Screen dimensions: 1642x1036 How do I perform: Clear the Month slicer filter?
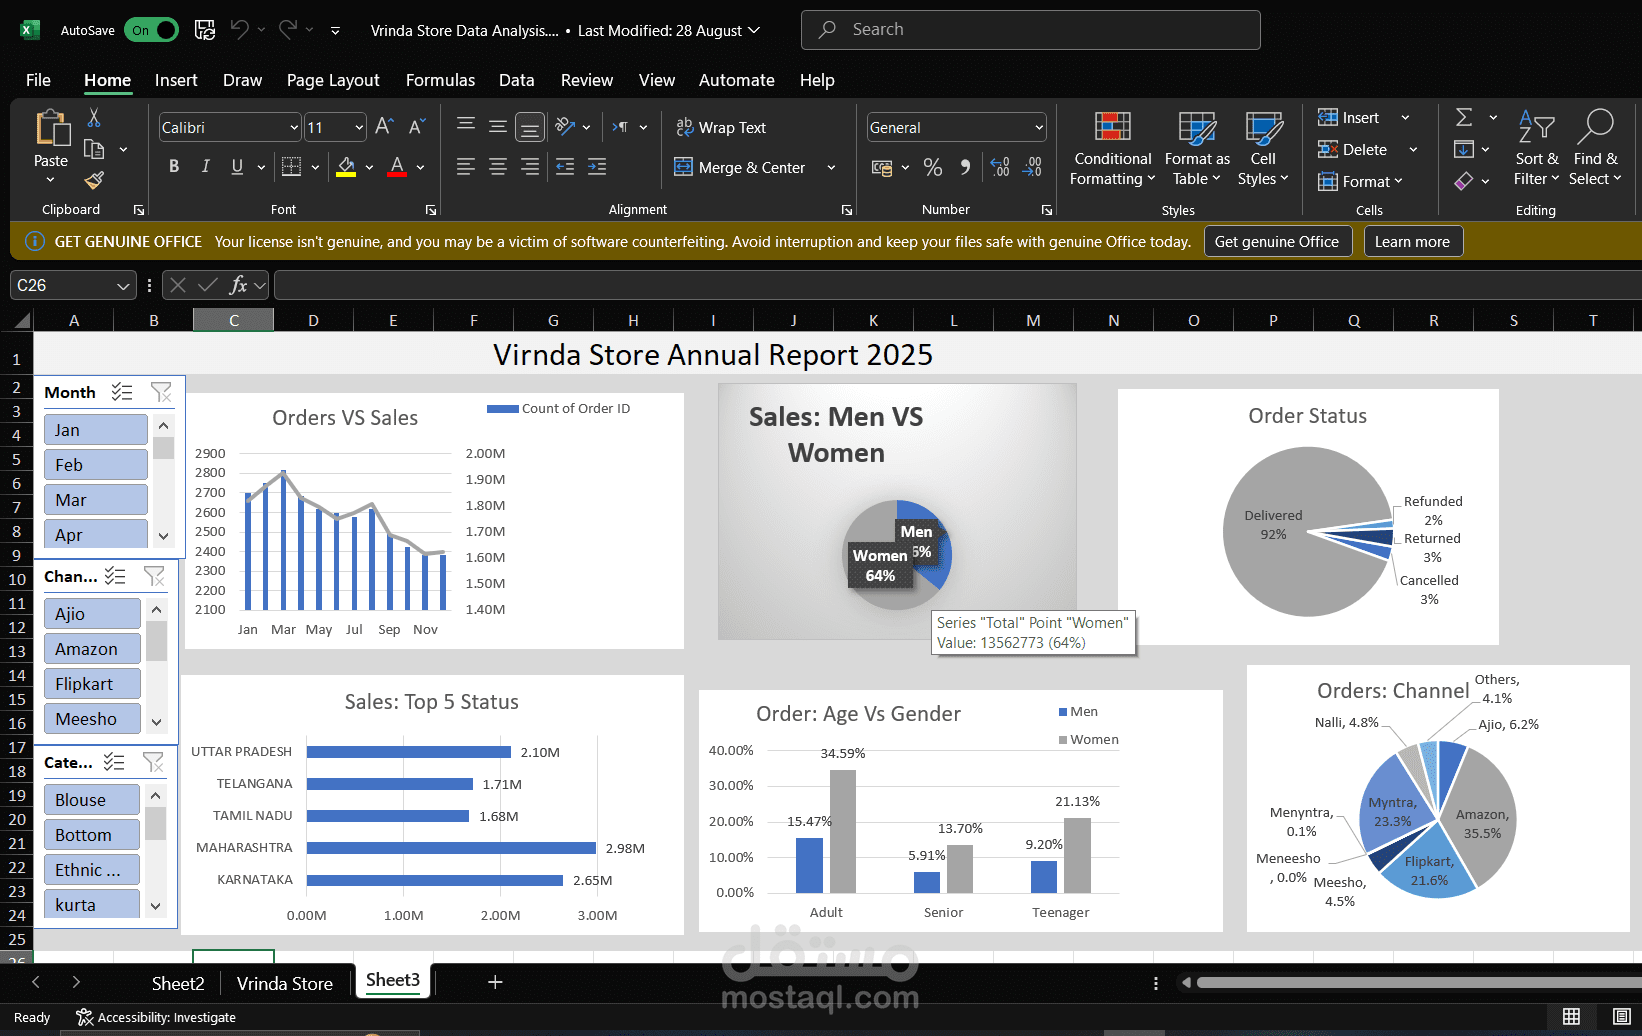click(x=161, y=392)
